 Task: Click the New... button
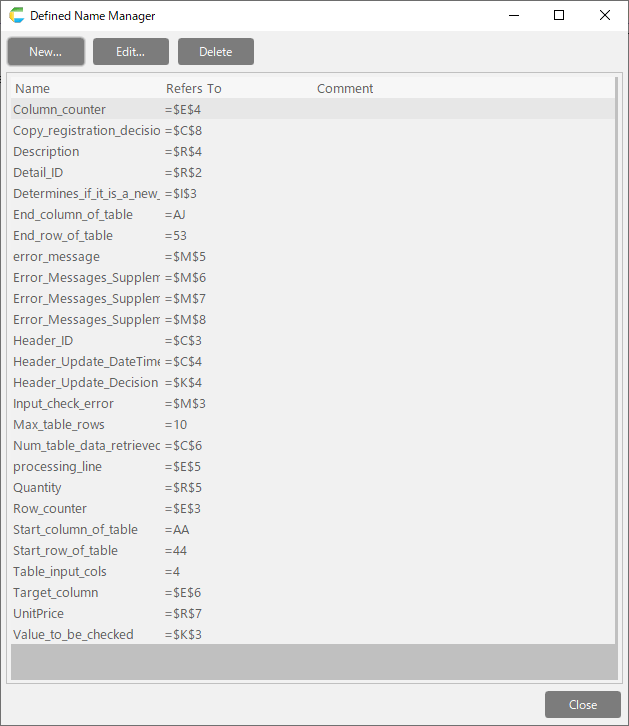pos(46,52)
